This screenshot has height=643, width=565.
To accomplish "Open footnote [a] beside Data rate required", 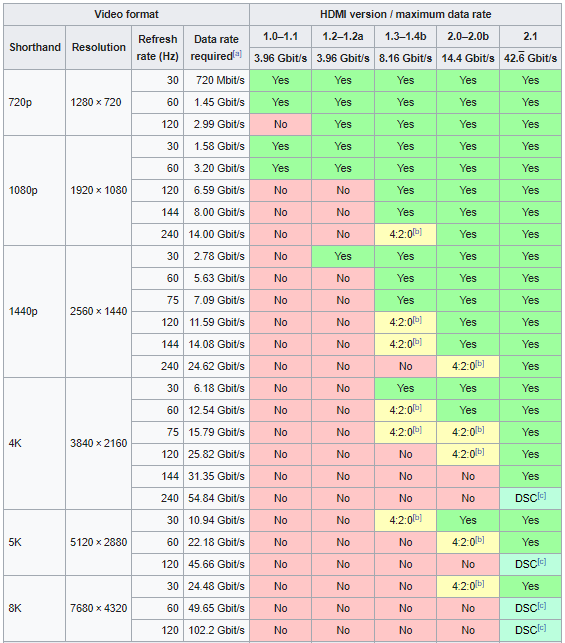I will pos(237,54).
